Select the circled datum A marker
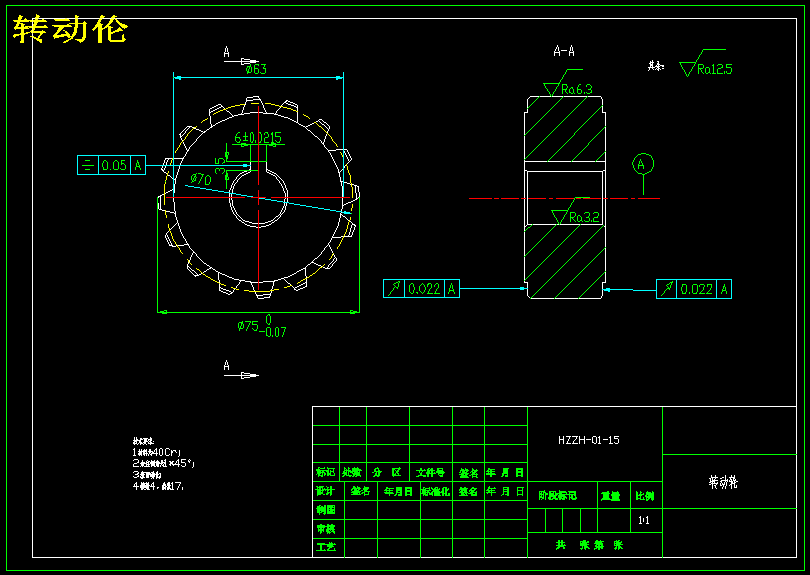 point(643,164)
